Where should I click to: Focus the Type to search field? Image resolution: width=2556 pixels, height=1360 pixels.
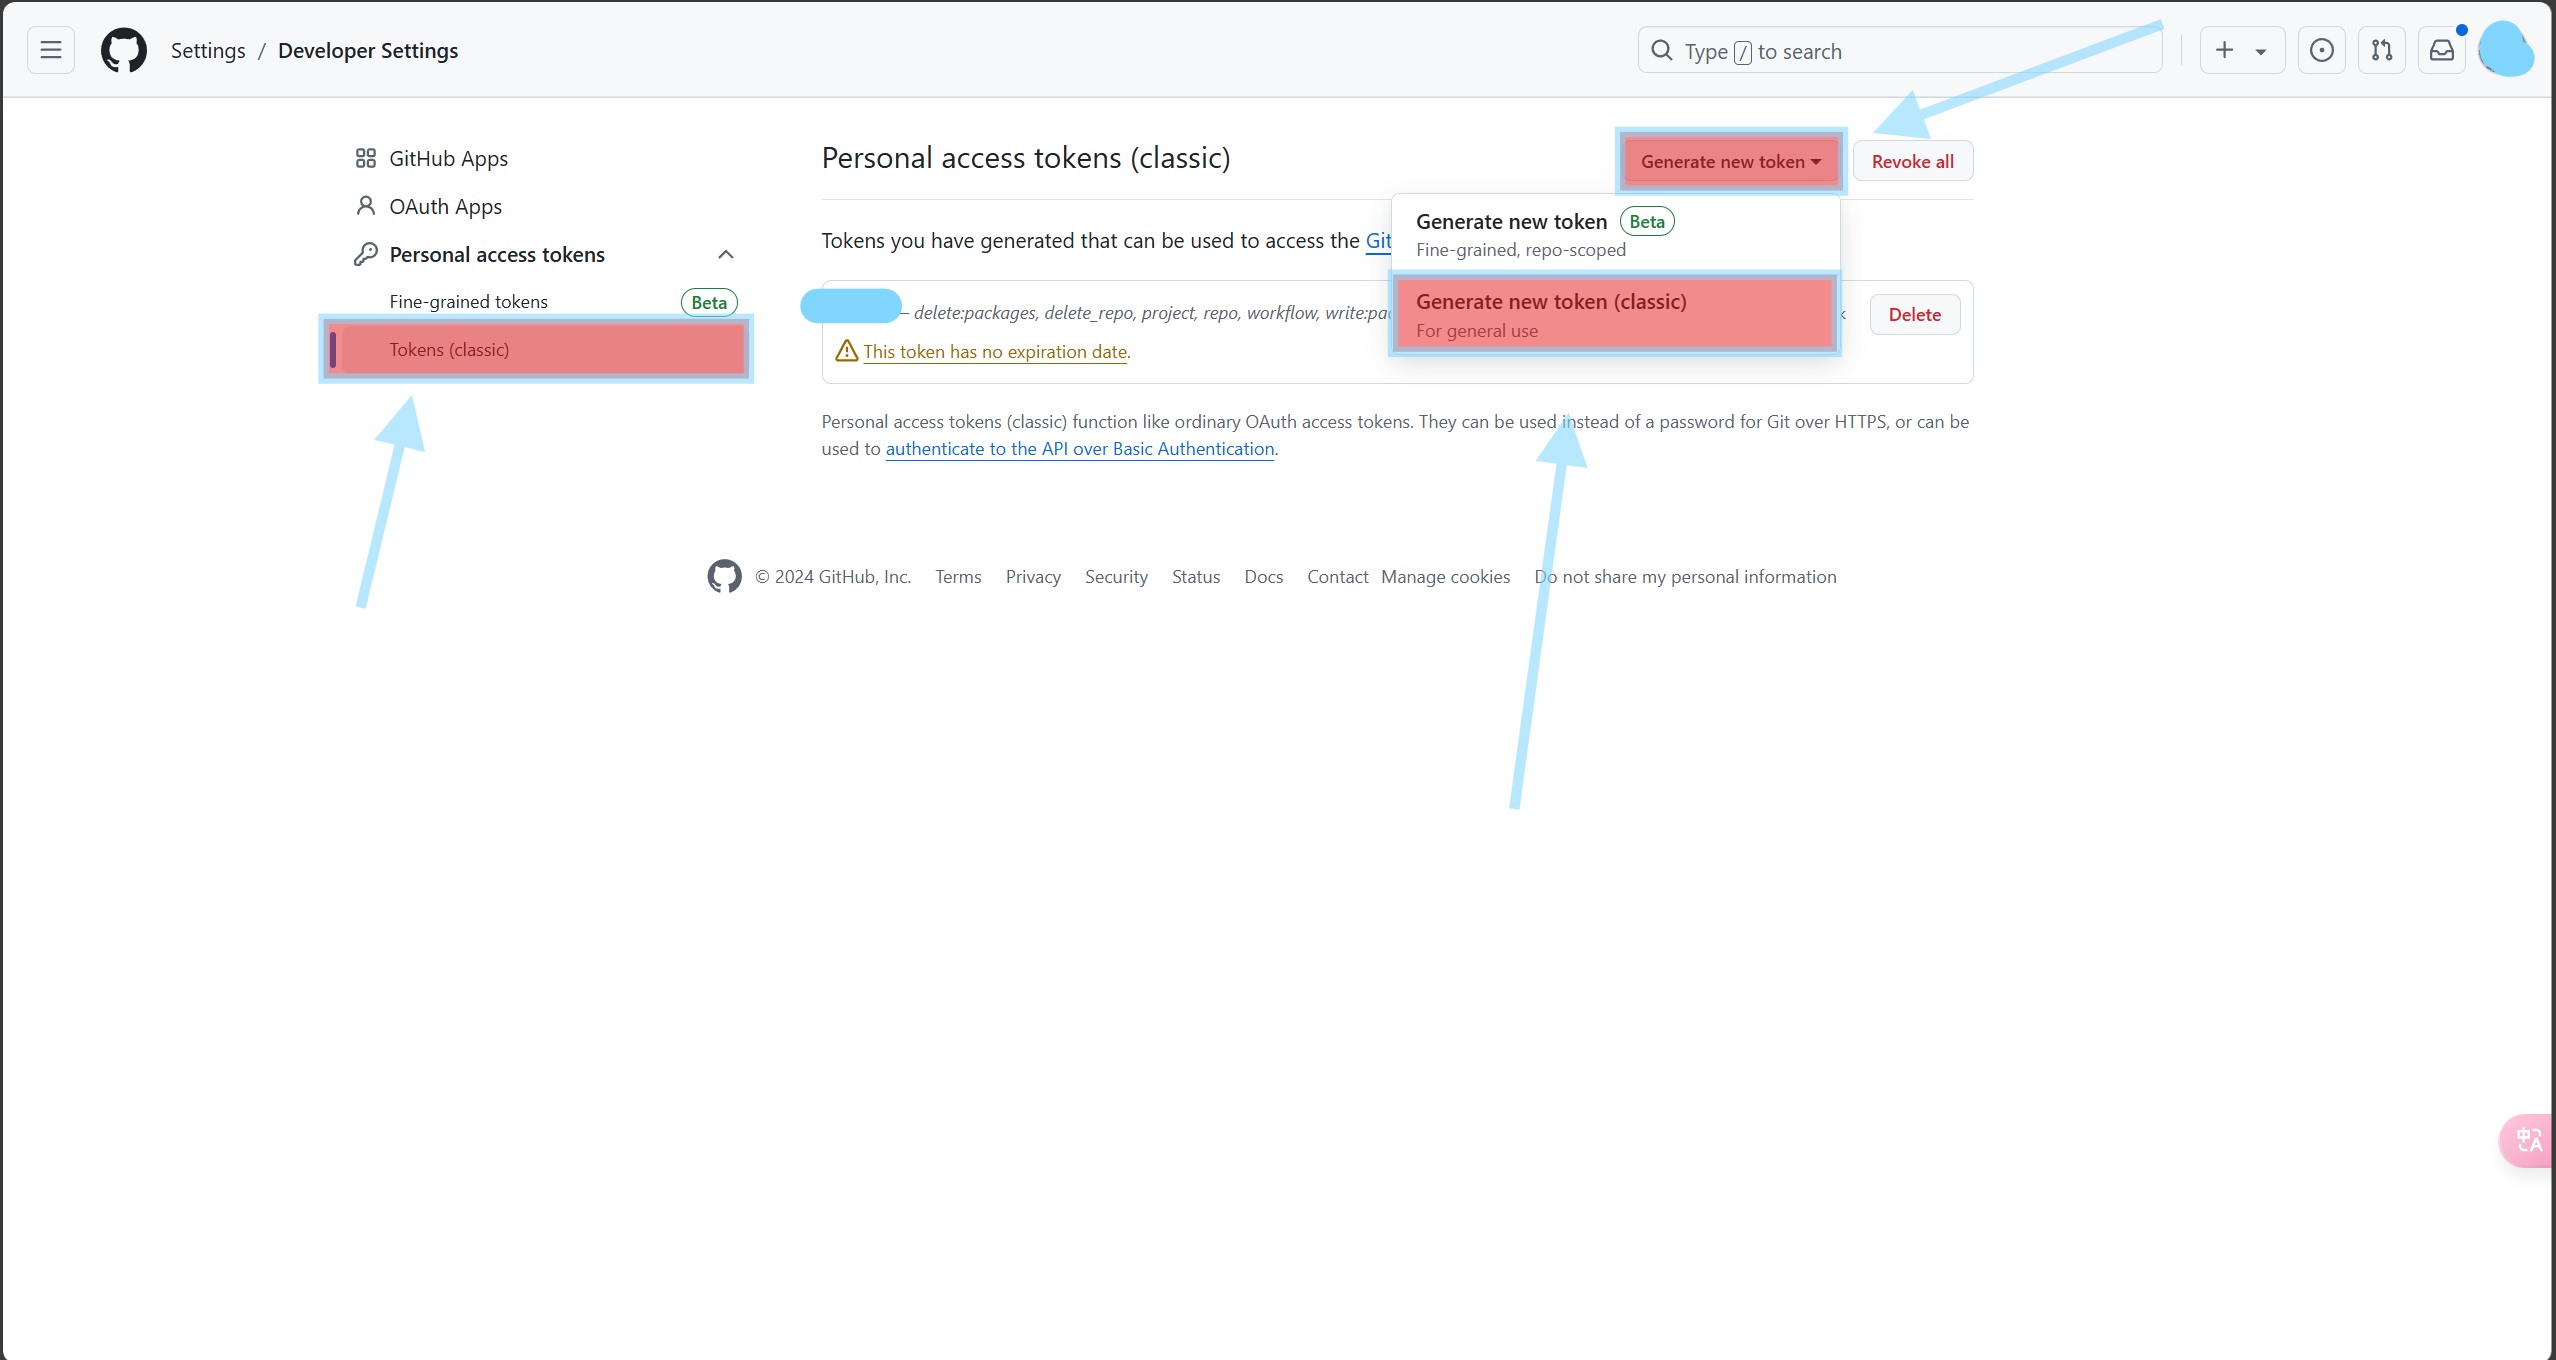[x=1900, y=51]
